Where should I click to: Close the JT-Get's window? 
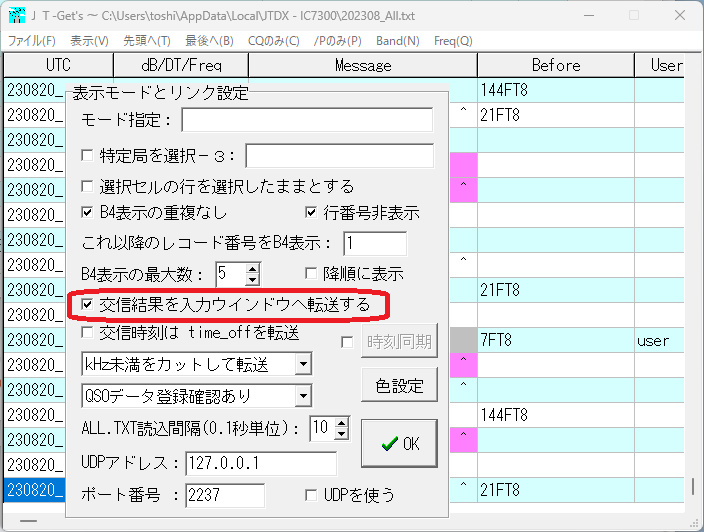(x=680, y=15)
